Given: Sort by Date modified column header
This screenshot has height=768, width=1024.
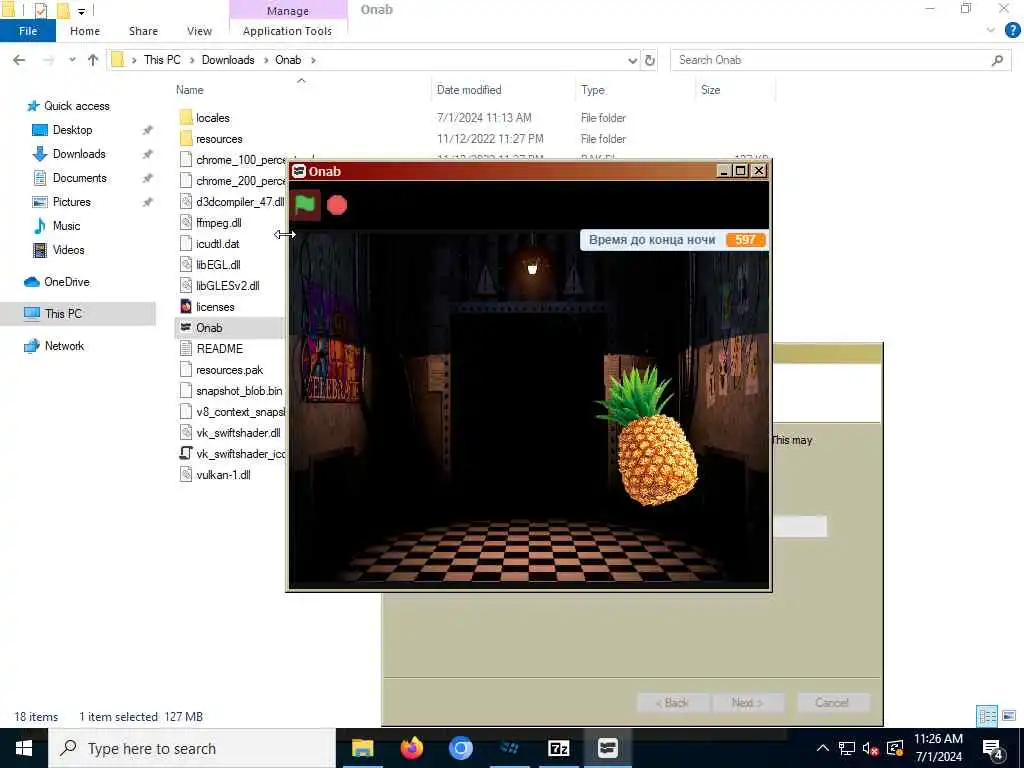Looking at the screenshot, I should 469,90.
